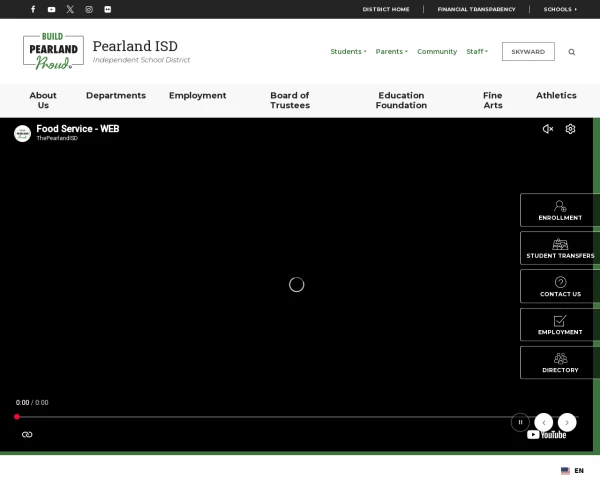Image resolution: width=600 pixels, height=480 pixels.
Task: Click the video progress bar
Action: [x=297, y=417]
